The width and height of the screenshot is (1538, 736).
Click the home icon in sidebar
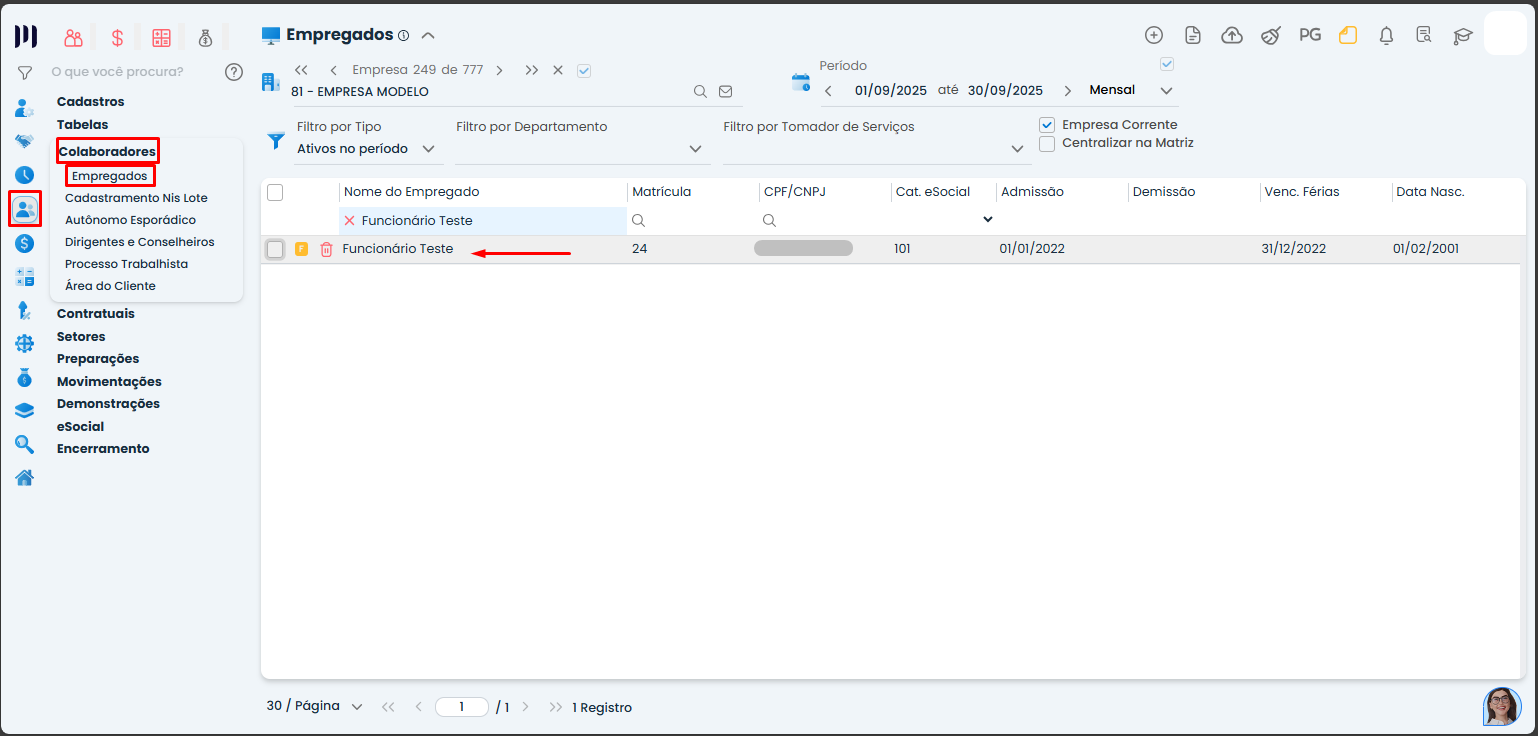point(25,477)
